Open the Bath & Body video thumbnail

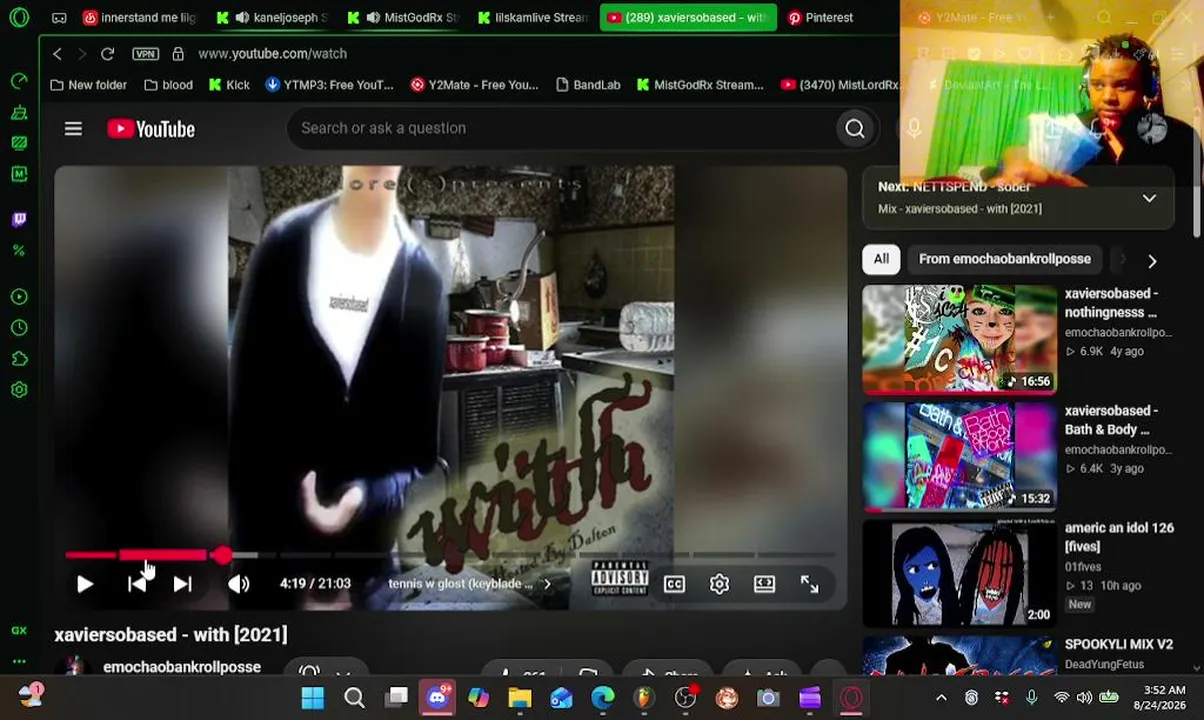point(959,456)
